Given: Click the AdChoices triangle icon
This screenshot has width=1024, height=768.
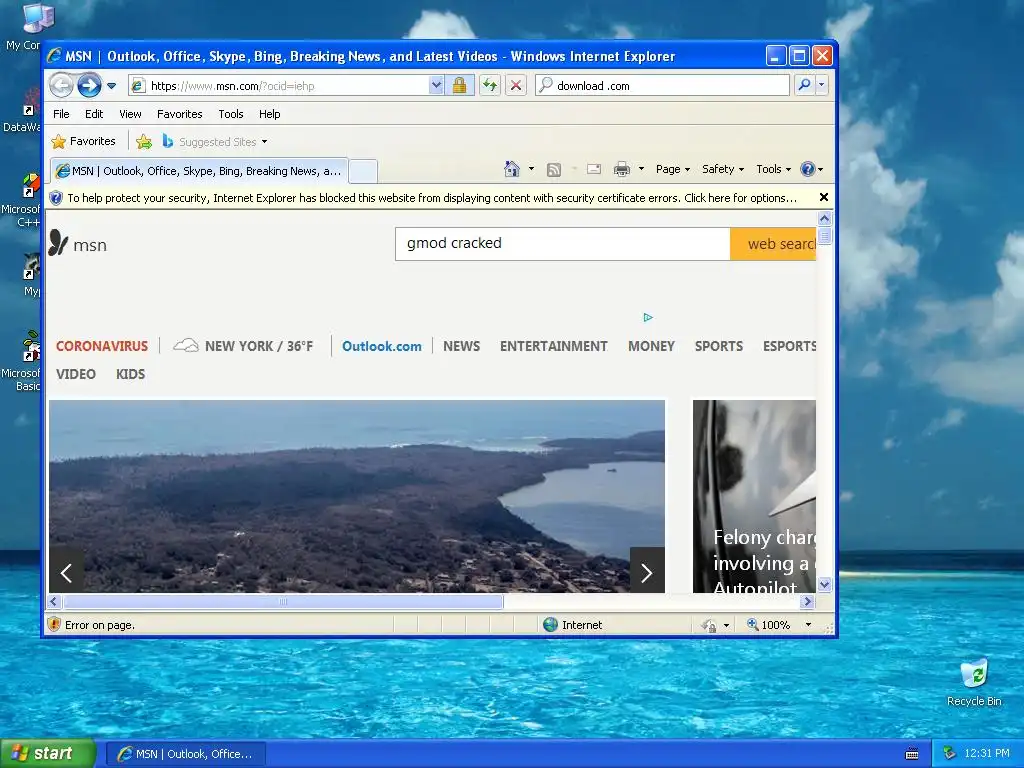Looking at the screenshot, I should point(648,317).
